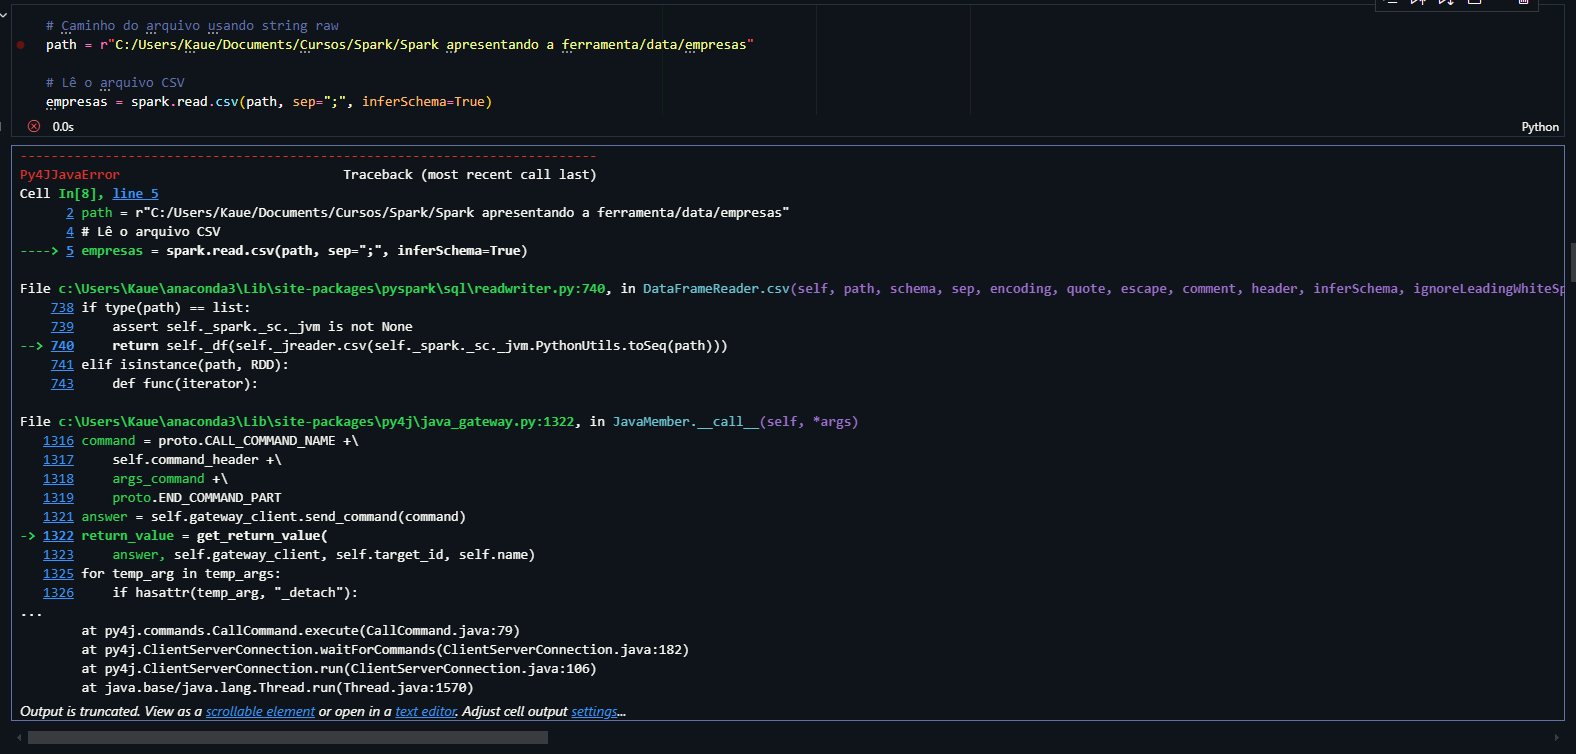The height and width of the screenshot is (754, 1576).
Task: Place cursor on the spark.read.csv code line
Action: coord(269,102)
